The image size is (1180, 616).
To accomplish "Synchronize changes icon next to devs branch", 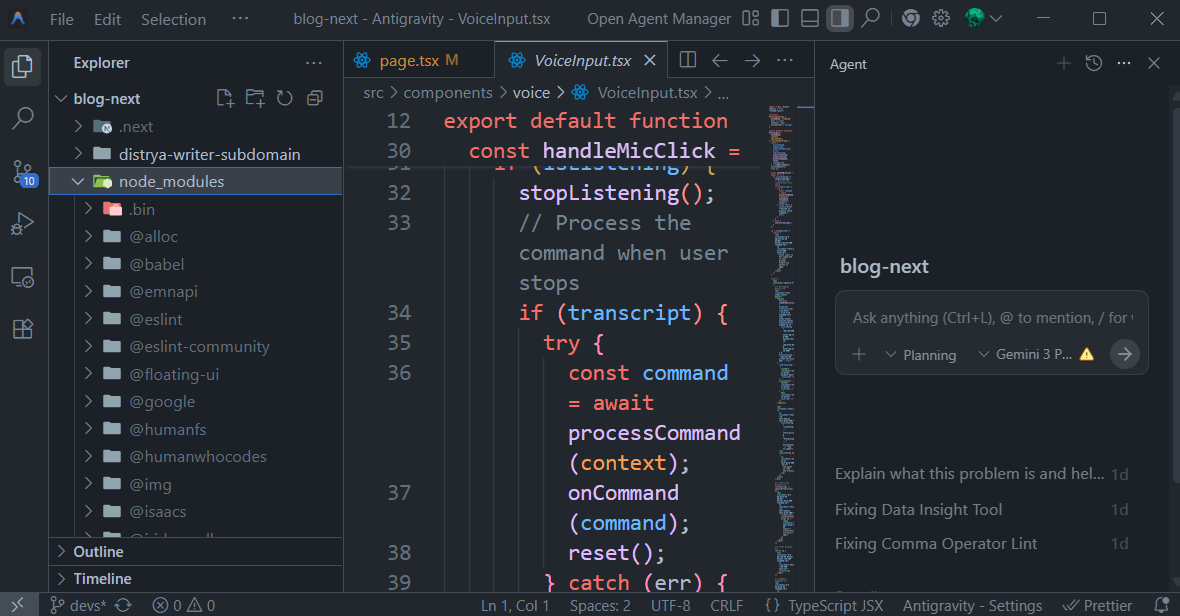I will coord(123,605).
